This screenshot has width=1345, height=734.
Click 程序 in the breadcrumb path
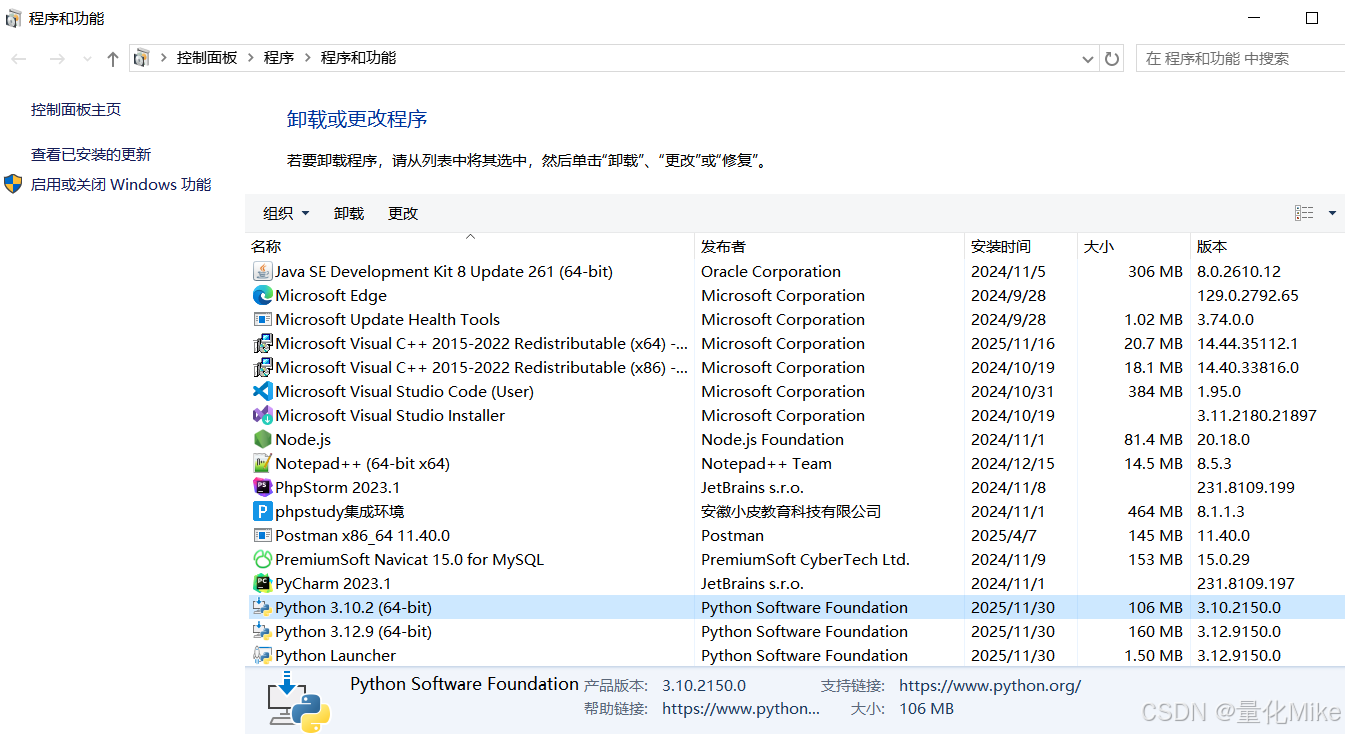(279, 58)
